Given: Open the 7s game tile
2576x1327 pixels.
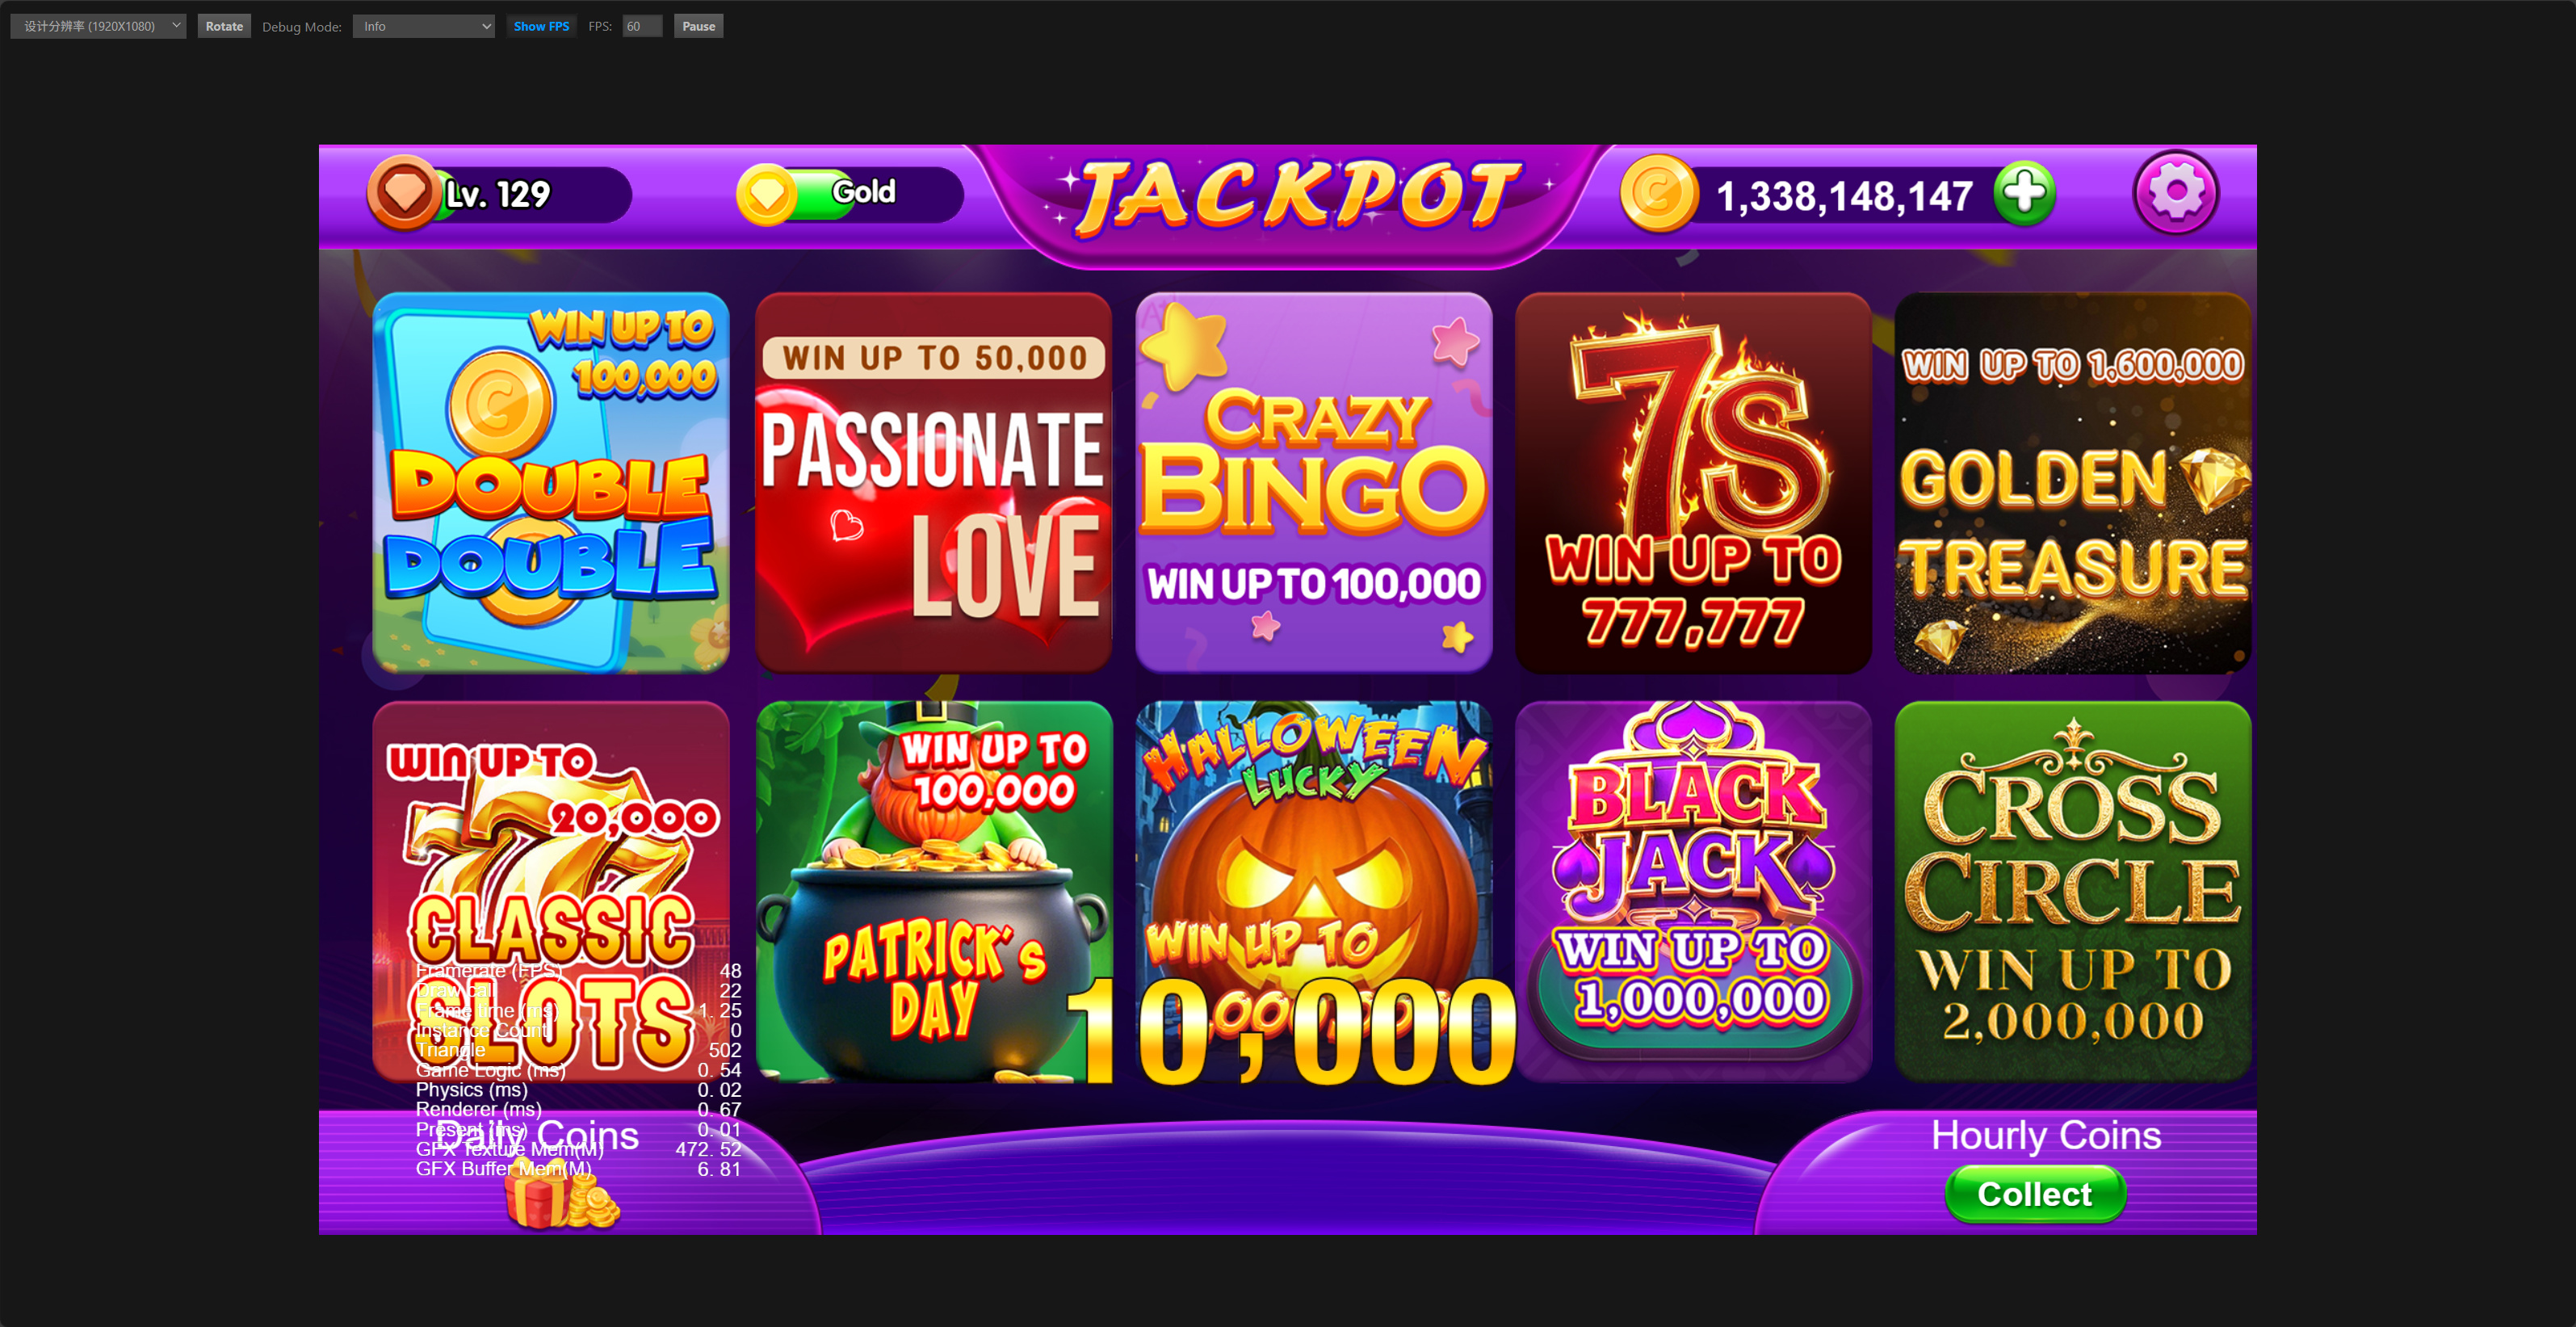Looking at the screenshot, I should click(1693, 482).
